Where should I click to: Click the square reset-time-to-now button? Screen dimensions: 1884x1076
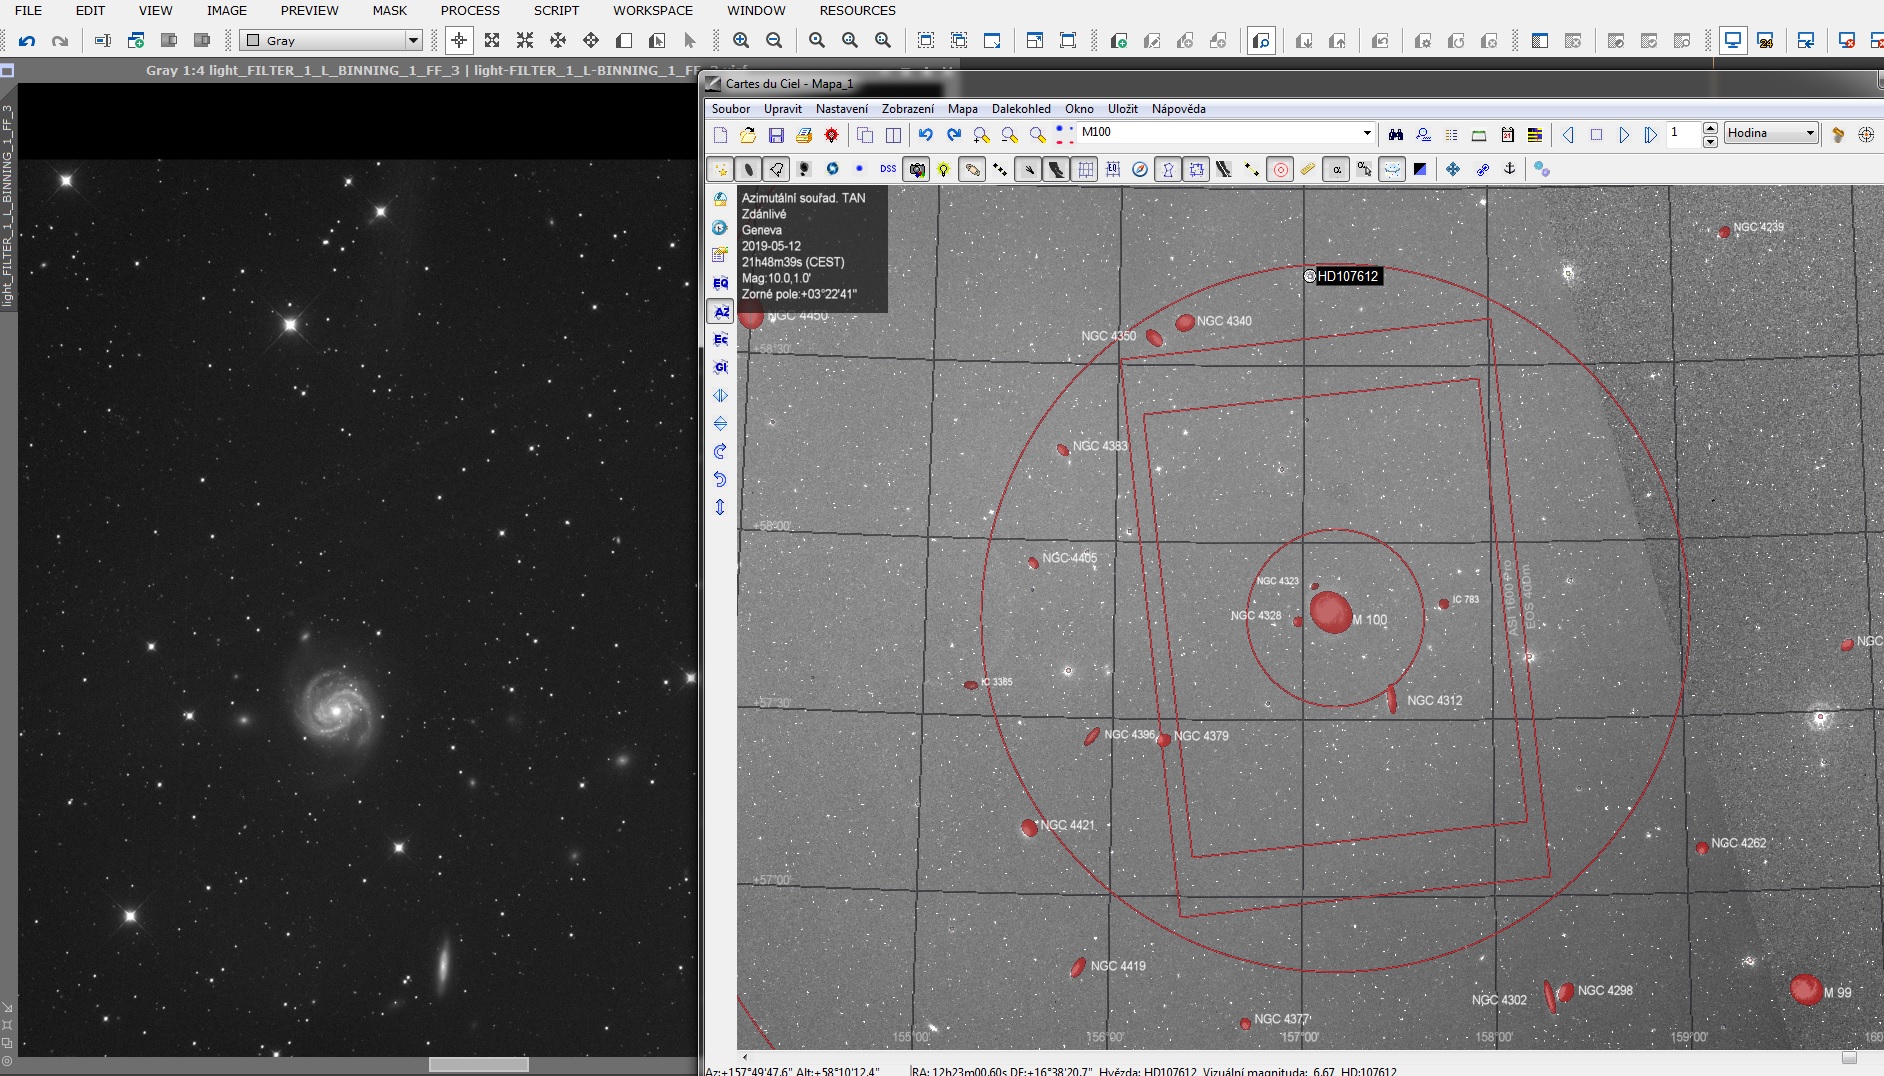tap(1596, 135)
